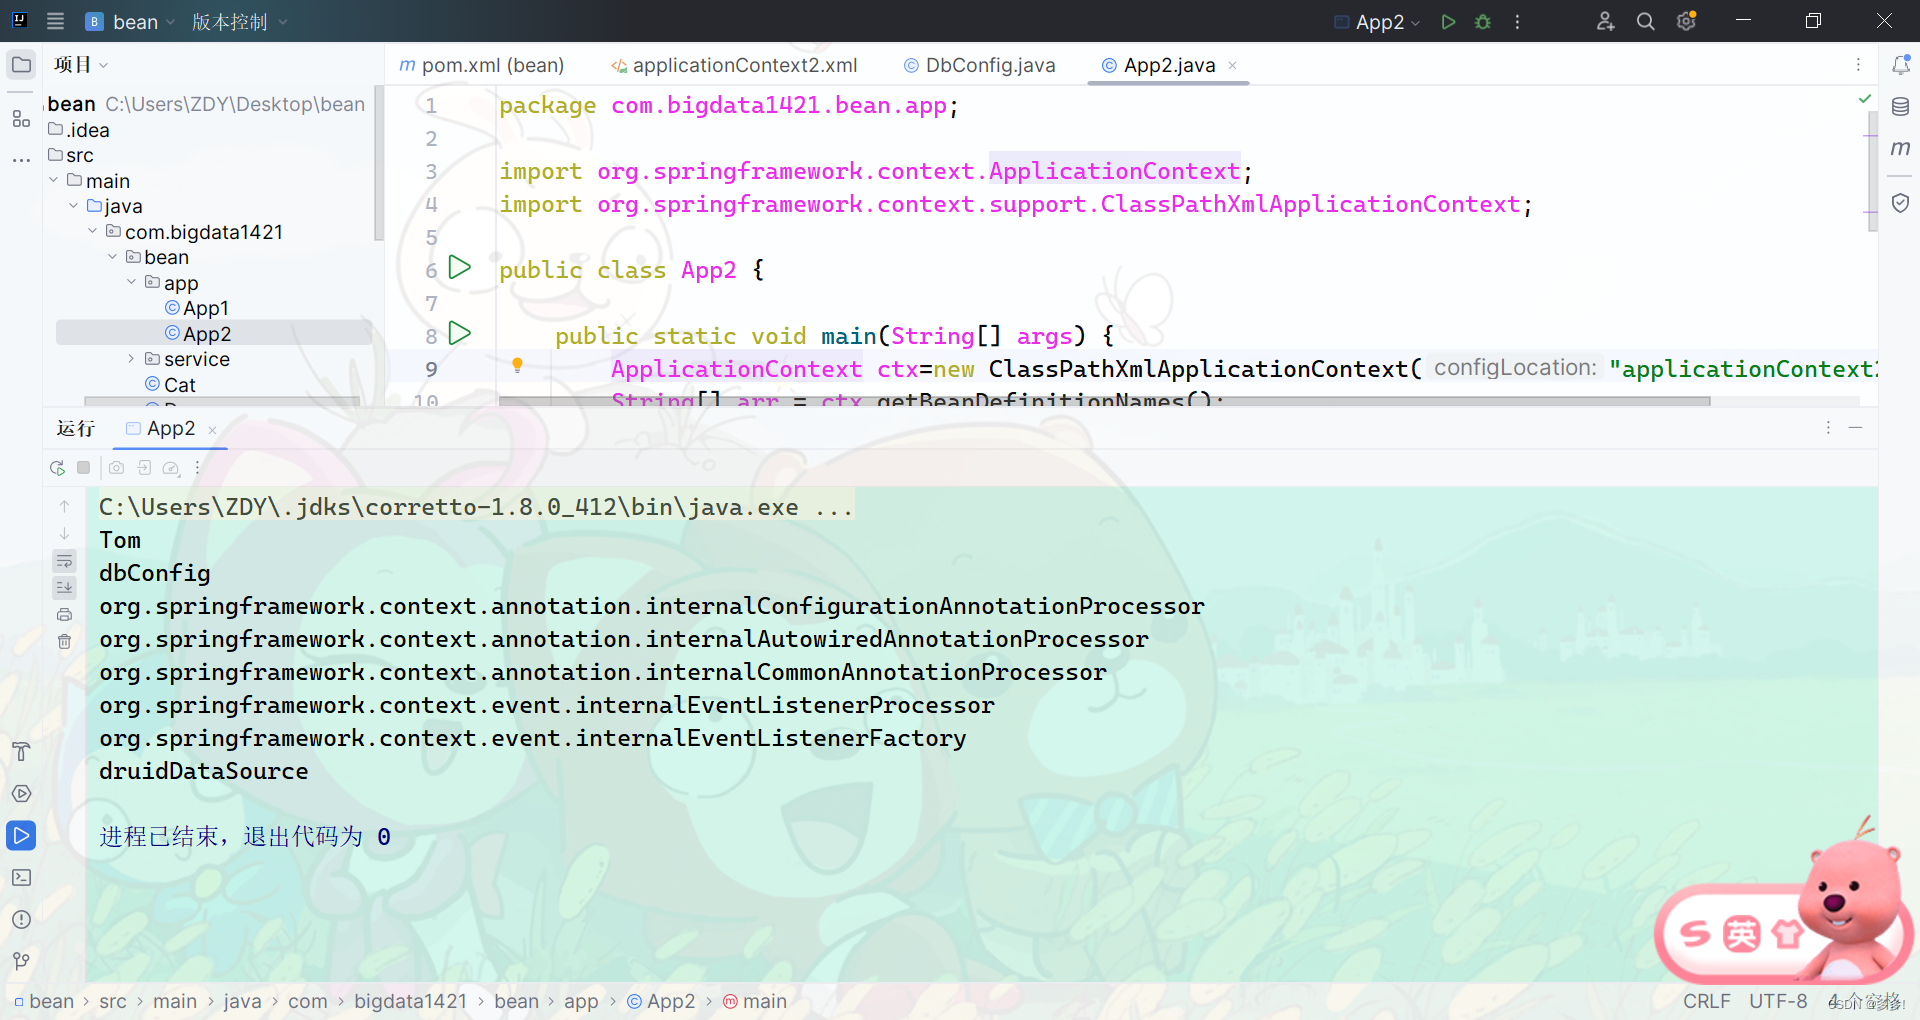Stop the process with the red square icon
Image resolution: width=1920 pixels, height=1020 pixels.
(84, 467)
